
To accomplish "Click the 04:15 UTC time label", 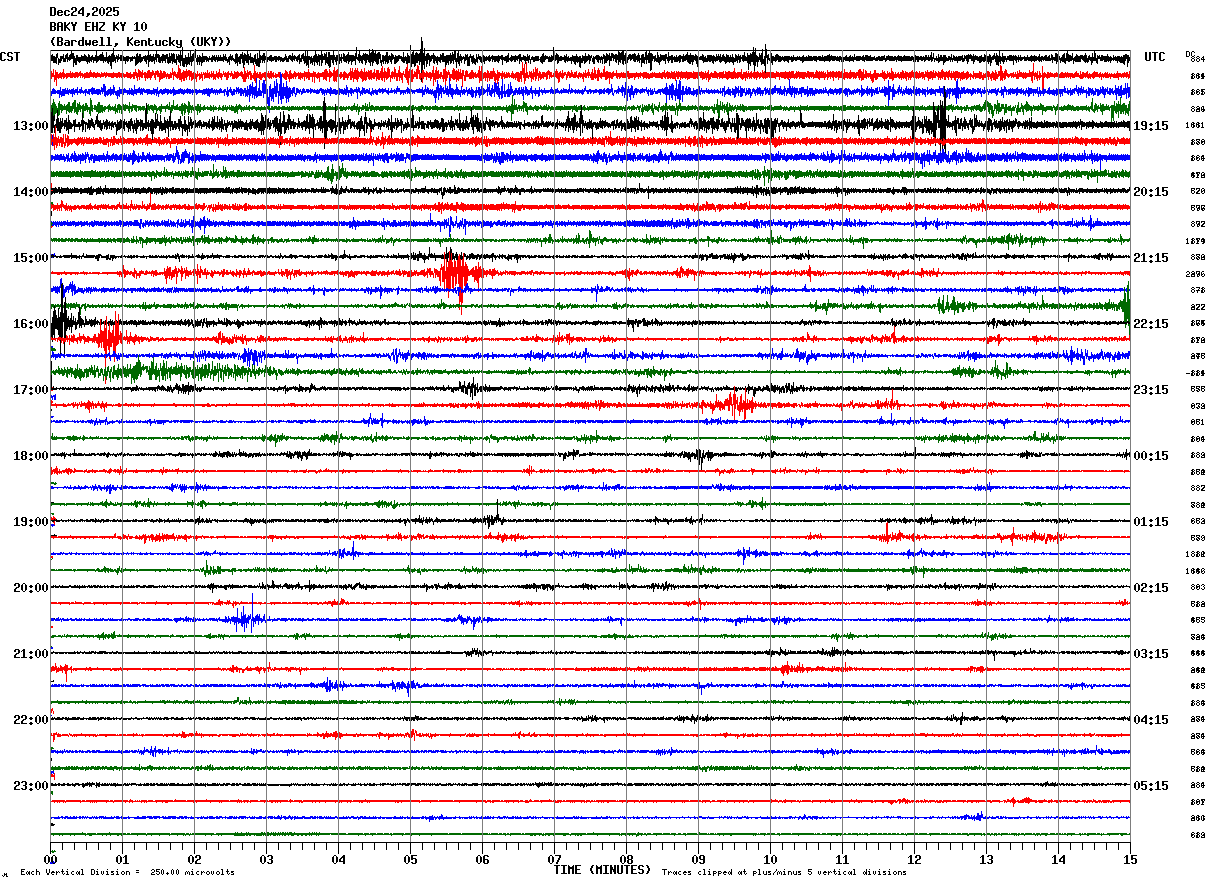I will [x=1150, y=720].
